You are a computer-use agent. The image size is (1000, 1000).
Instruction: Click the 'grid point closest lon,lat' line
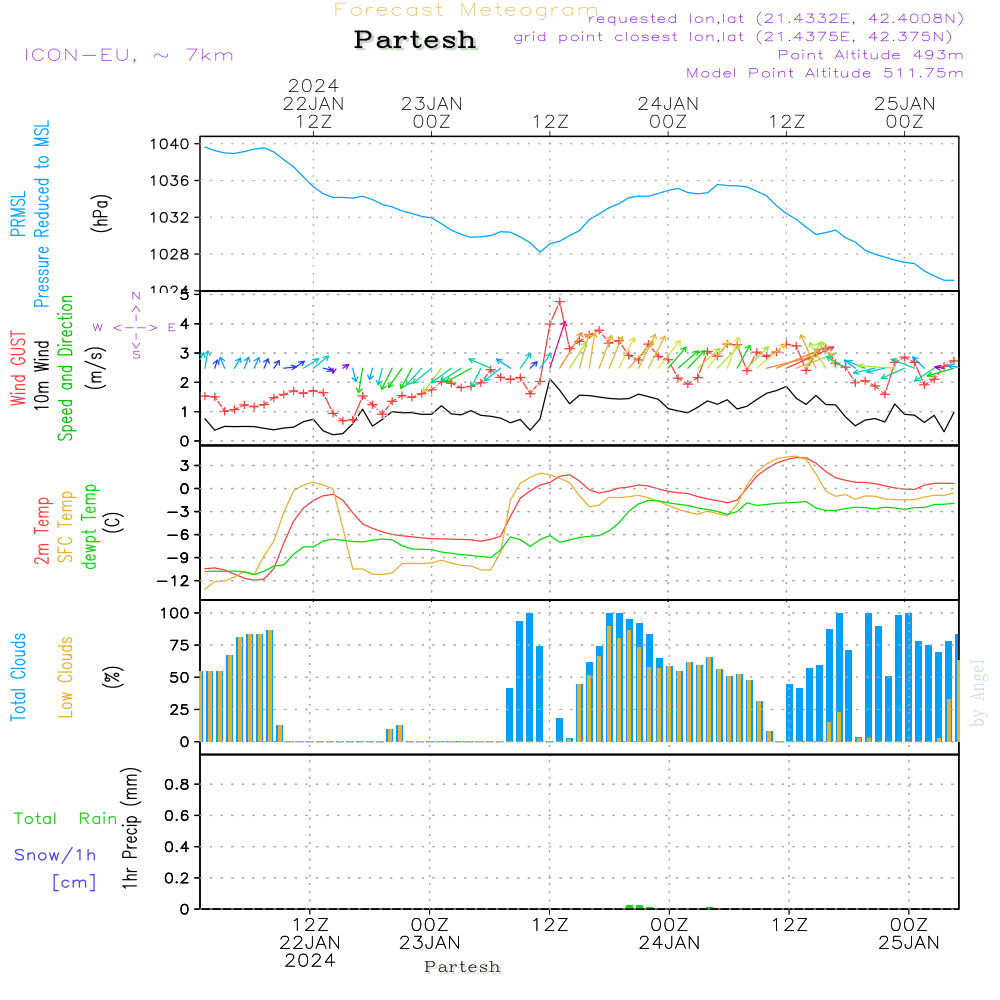pyautogui.click(x=733, y=37)
